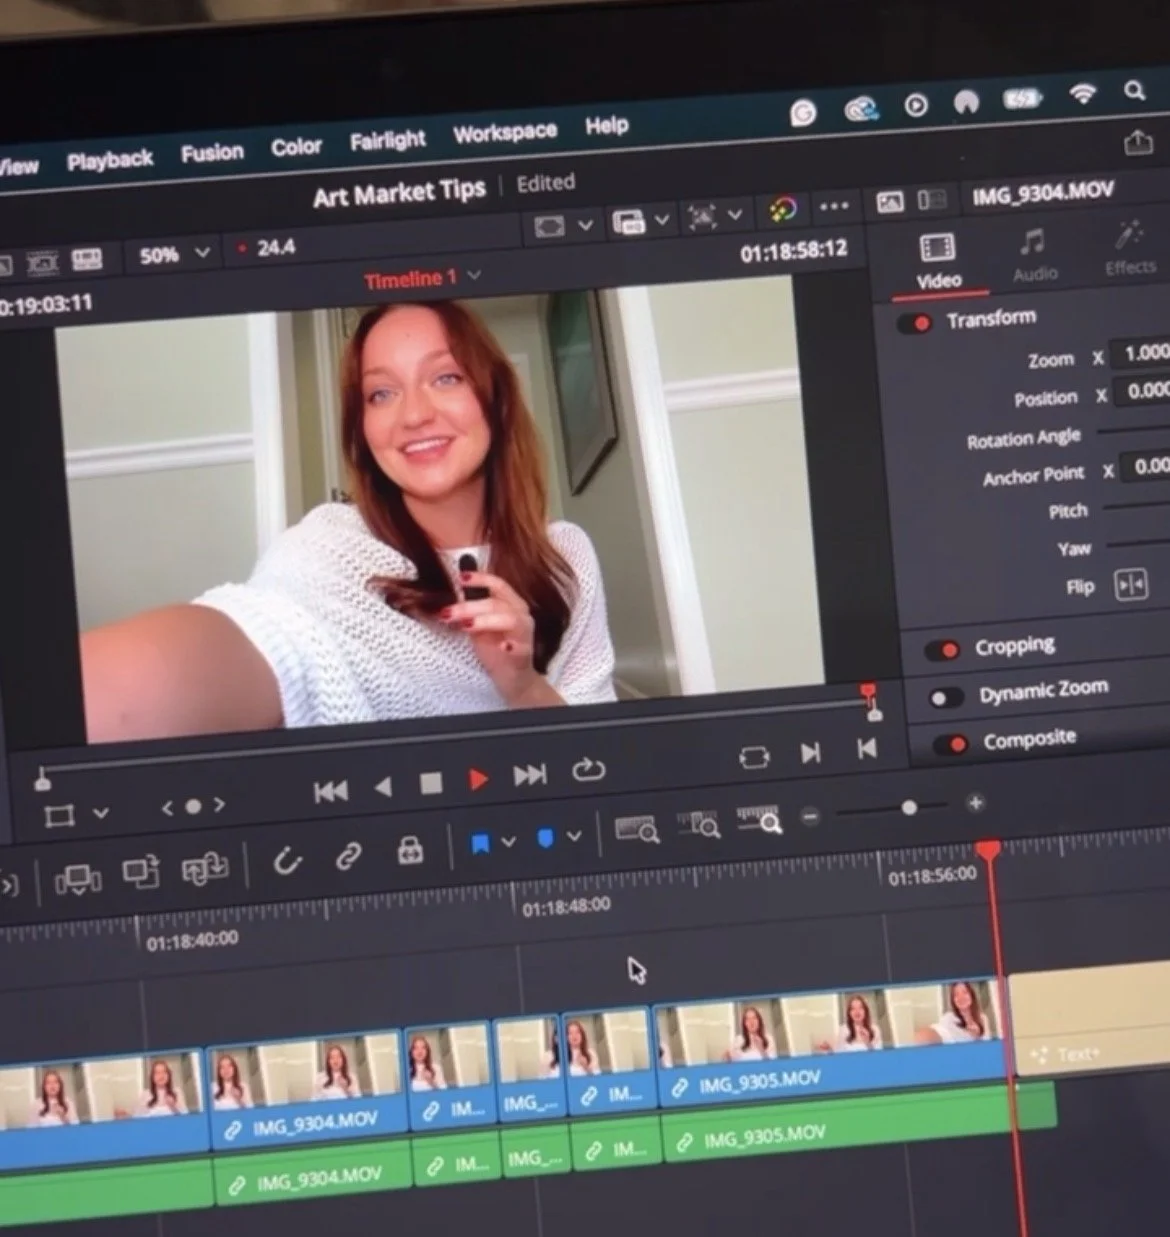
Task: Stop playback
Action: (431, 783)
